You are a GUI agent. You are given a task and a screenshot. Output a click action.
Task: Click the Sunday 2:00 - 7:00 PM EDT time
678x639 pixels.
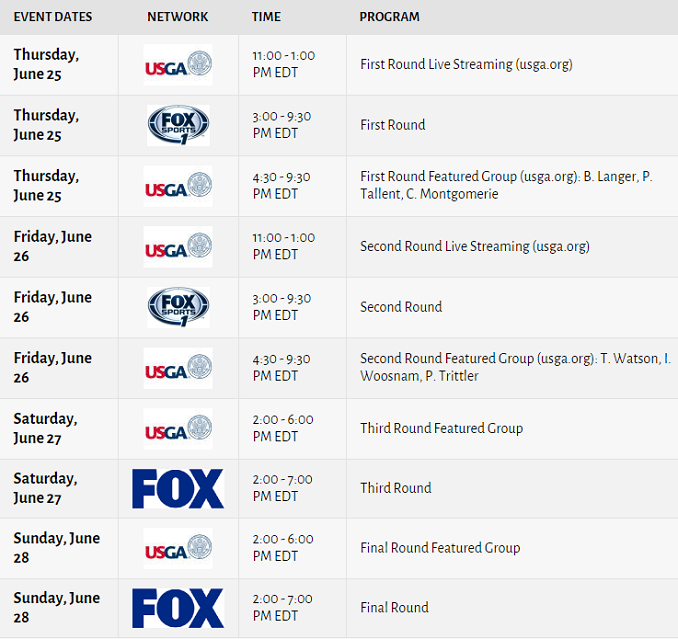pos(283,607)
